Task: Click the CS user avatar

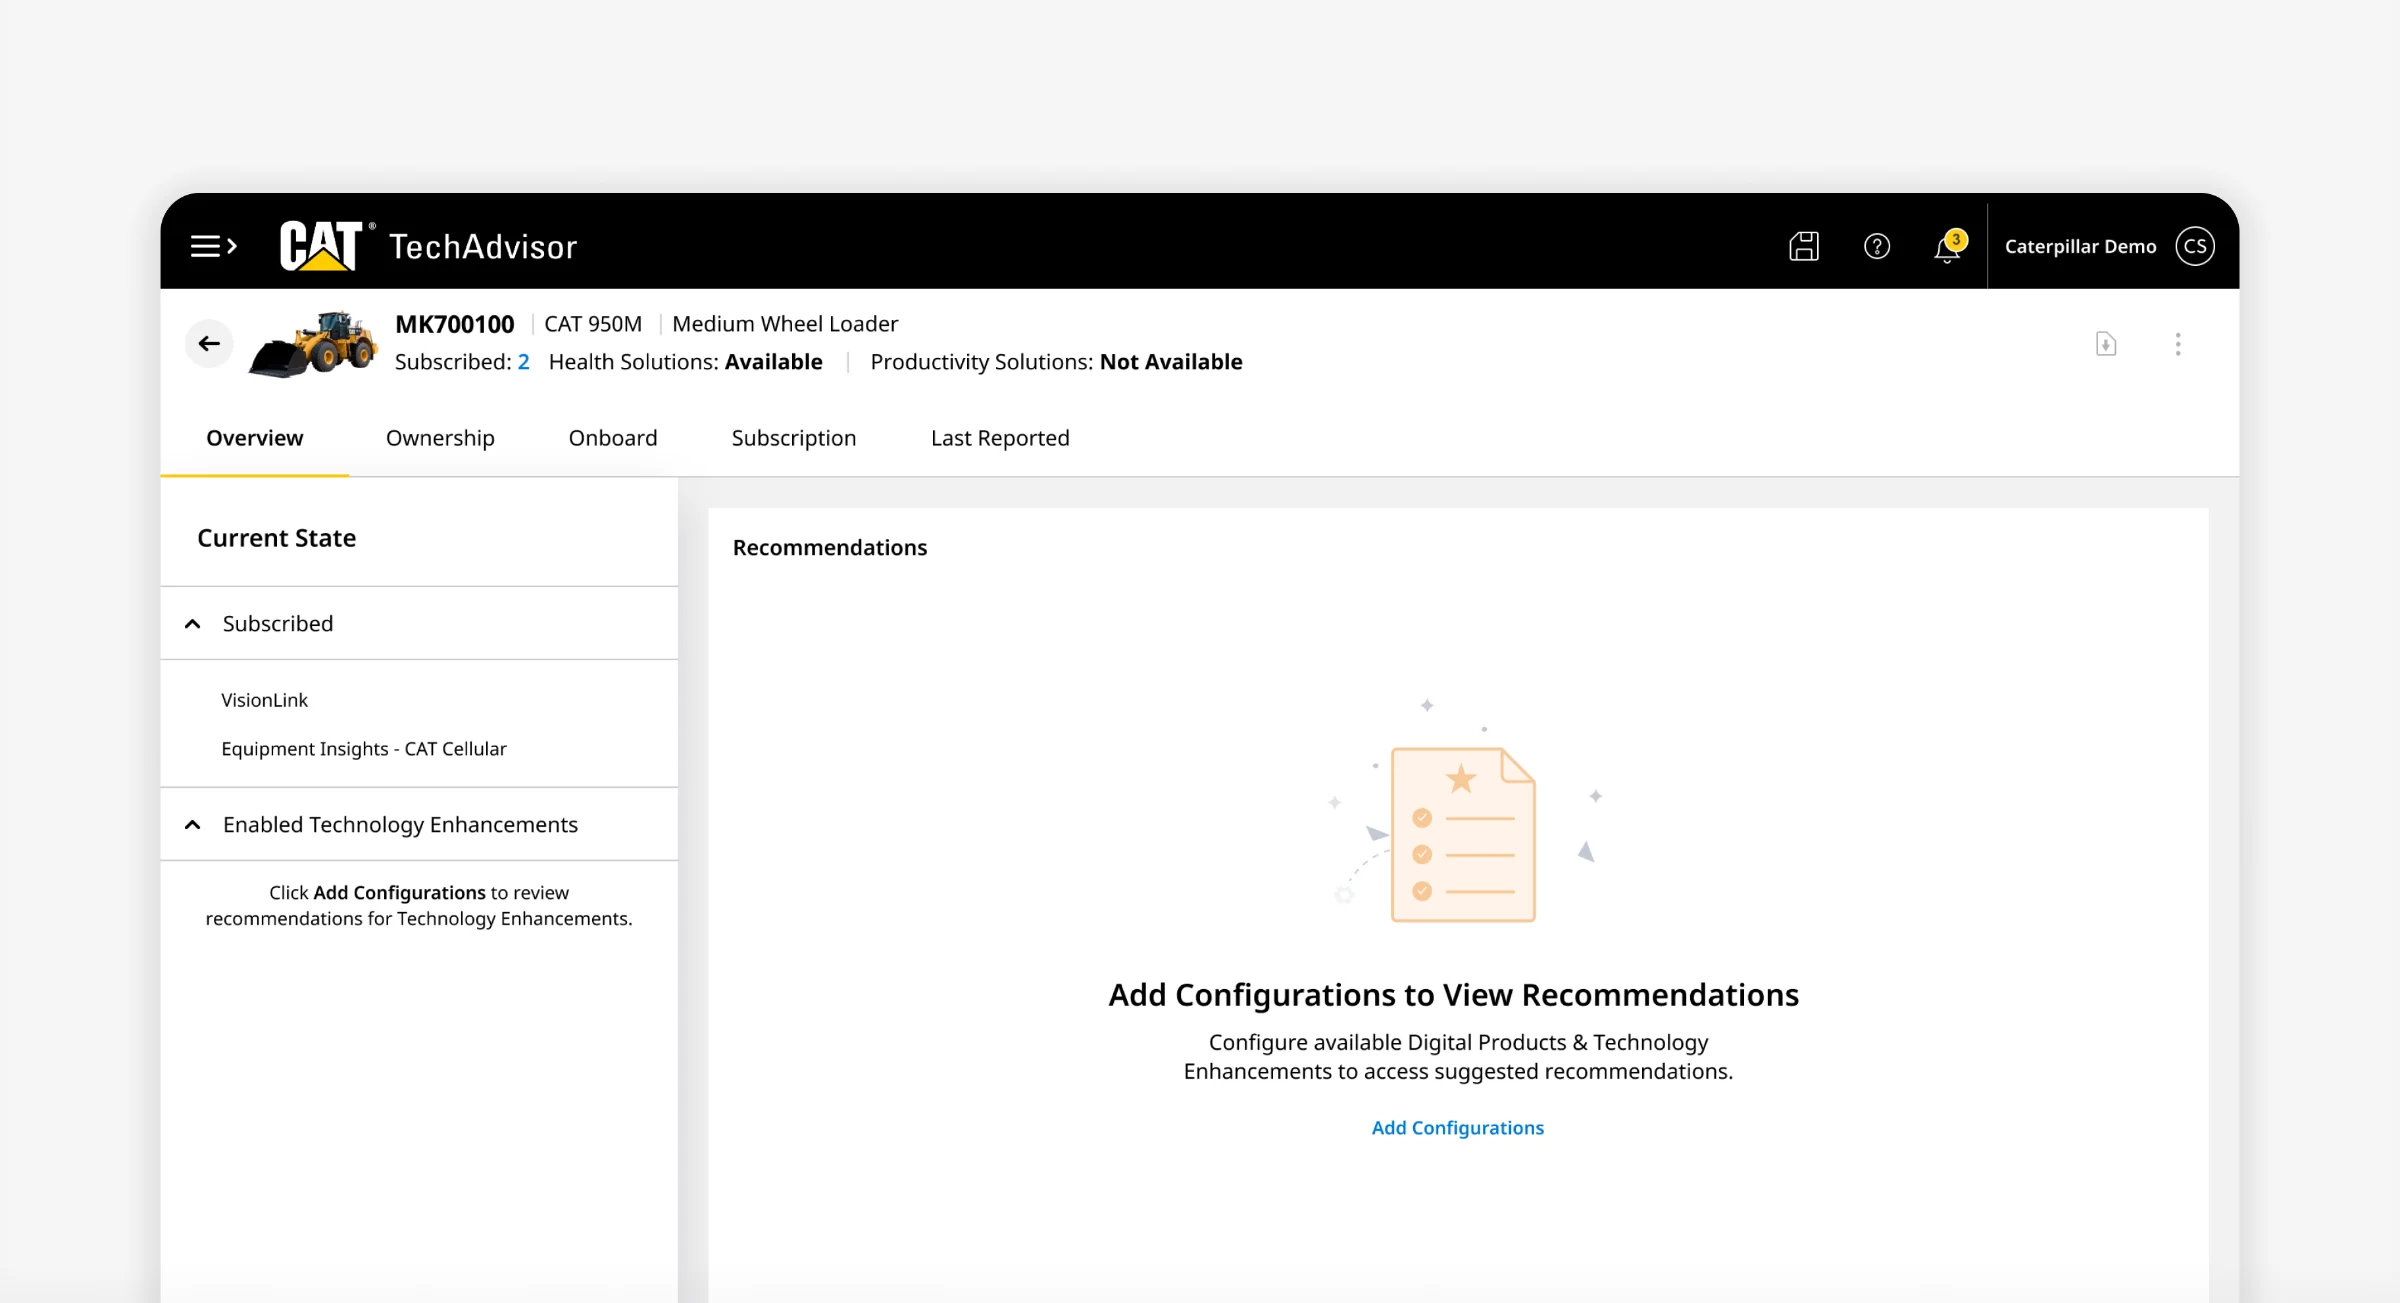Action: pyautogui.click(x=2195, y=246)
